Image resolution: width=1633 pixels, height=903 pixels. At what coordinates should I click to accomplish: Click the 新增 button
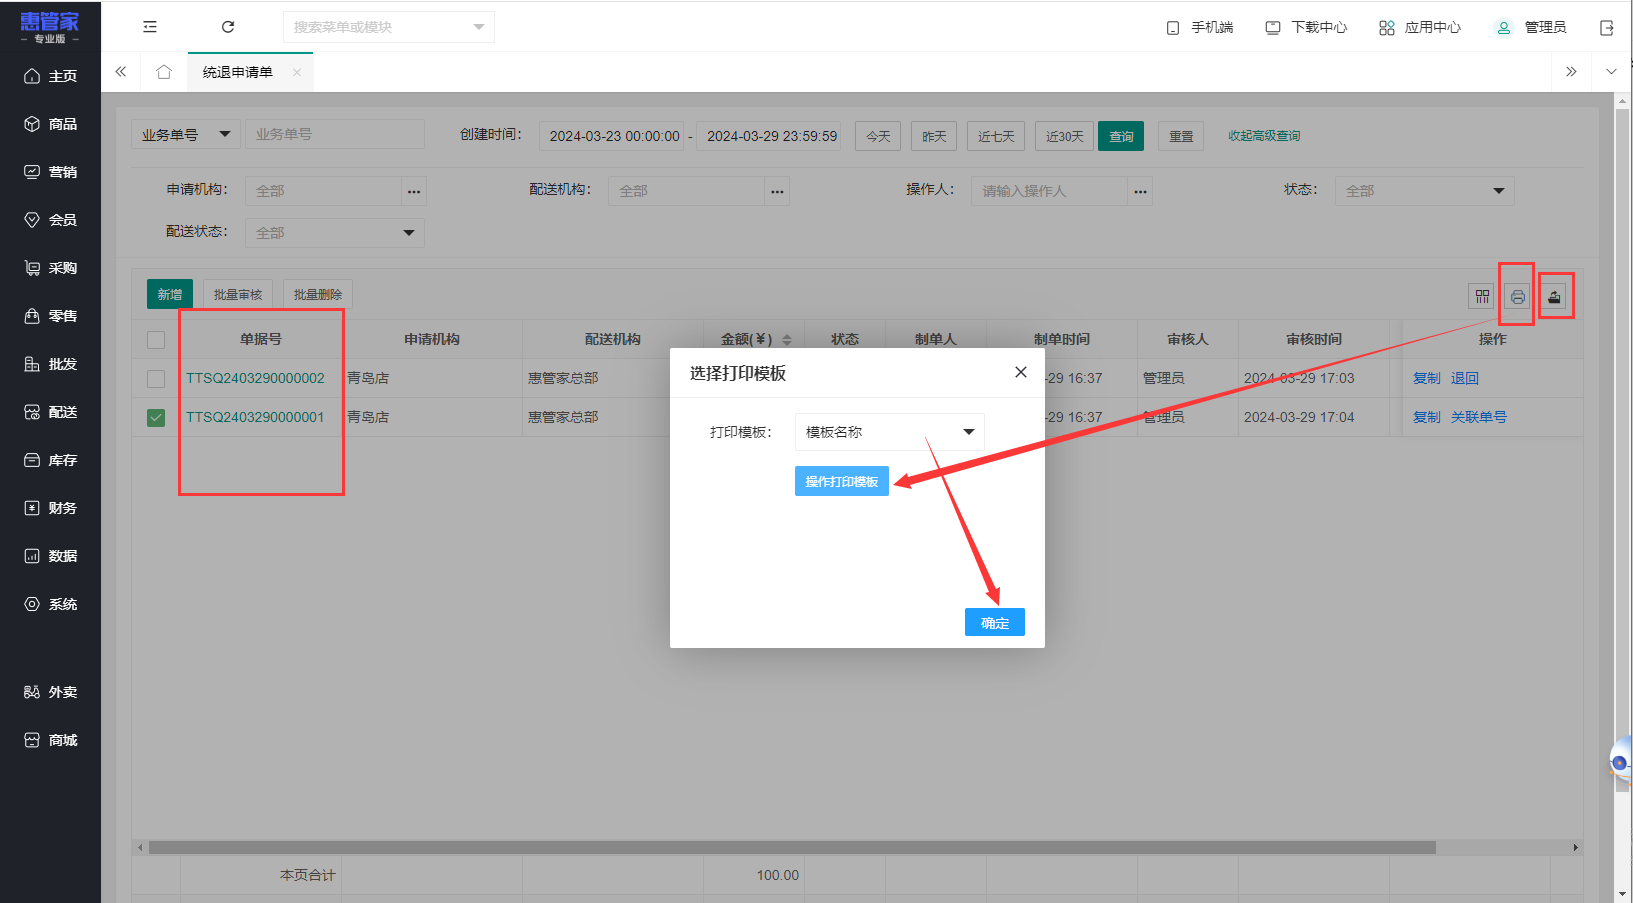[170, 294]
